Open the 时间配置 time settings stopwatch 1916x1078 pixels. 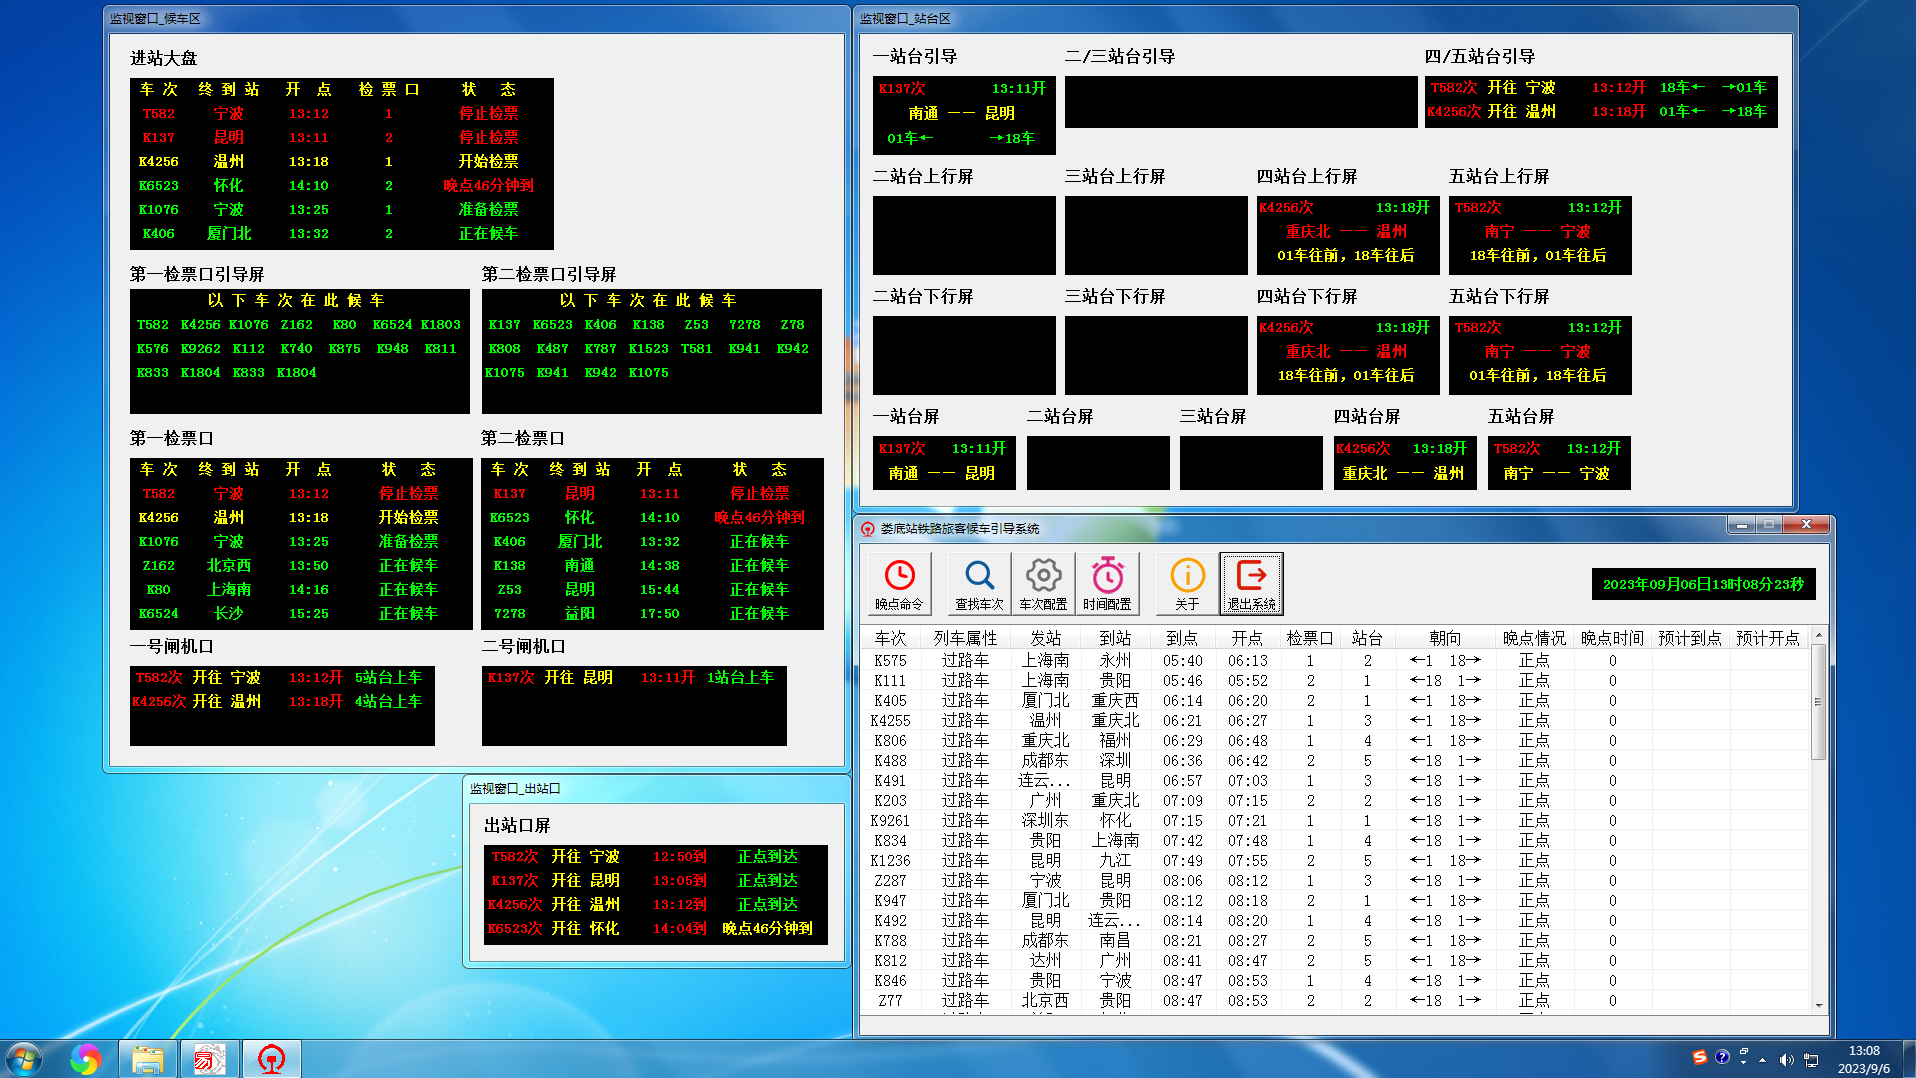[x=1107, y=584]
